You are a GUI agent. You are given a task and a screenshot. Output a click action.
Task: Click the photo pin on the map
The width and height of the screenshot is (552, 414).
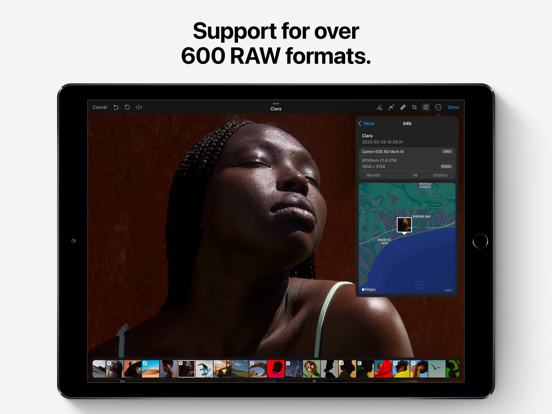(404, 225)
